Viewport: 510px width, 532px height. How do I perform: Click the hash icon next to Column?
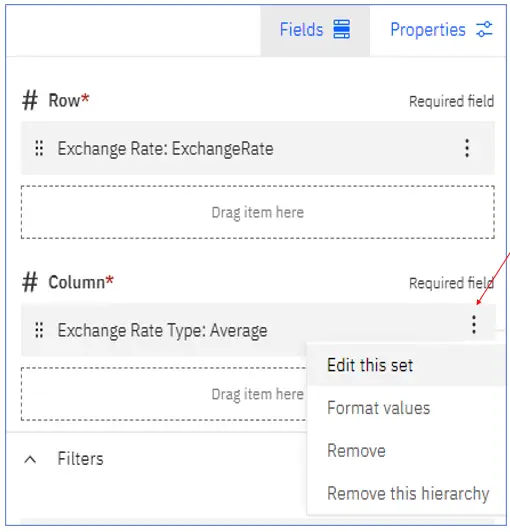30,282
